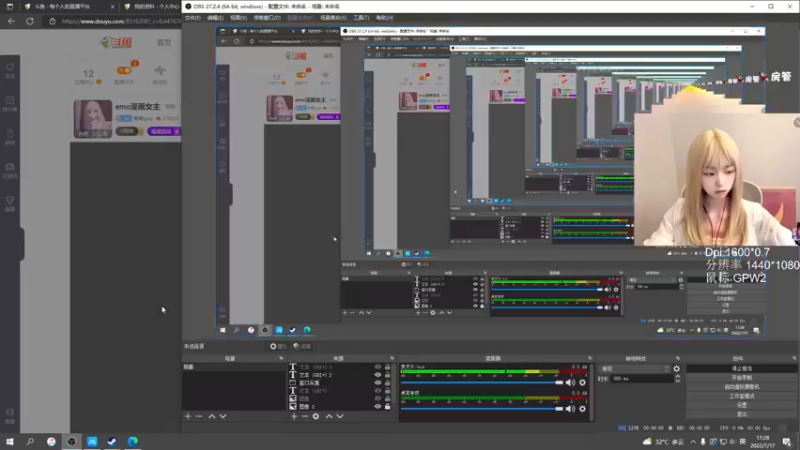Show hidden system tray icons chevron
This screenshot has width=800, height=450.
click(x=693, y=442)
